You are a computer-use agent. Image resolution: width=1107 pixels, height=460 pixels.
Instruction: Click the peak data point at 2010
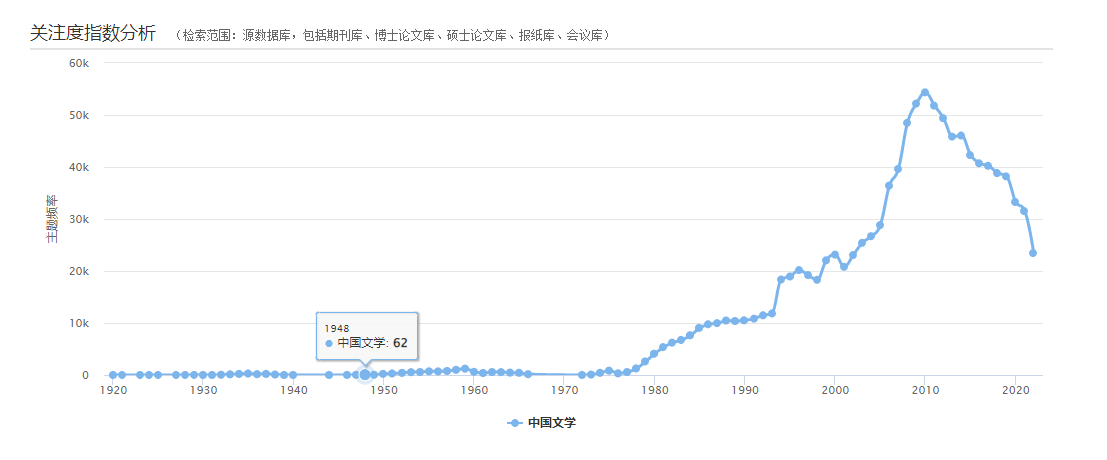coord(925,92)
